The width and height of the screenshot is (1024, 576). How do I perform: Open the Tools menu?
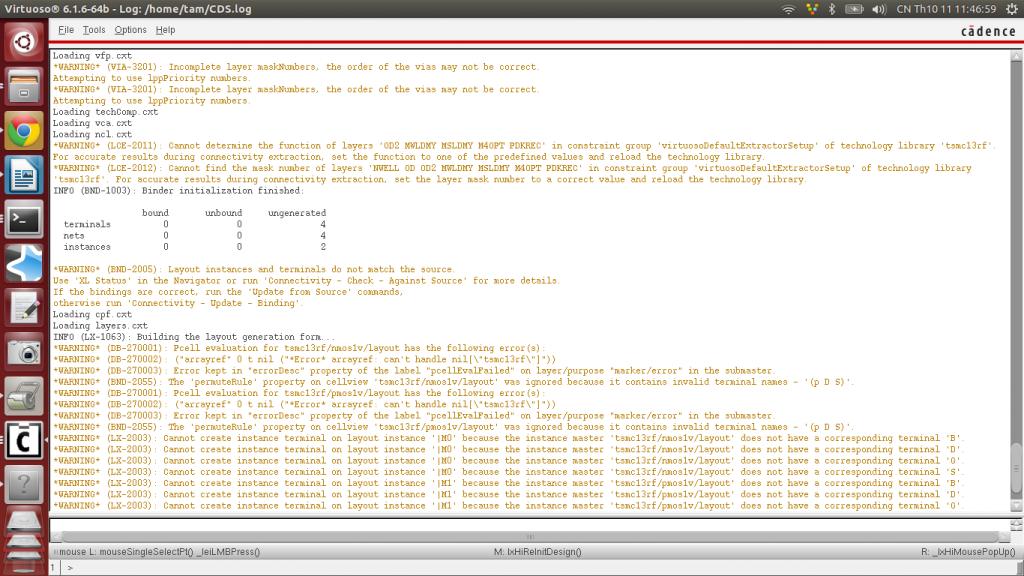pyautogui.click(x=93, y=30)
